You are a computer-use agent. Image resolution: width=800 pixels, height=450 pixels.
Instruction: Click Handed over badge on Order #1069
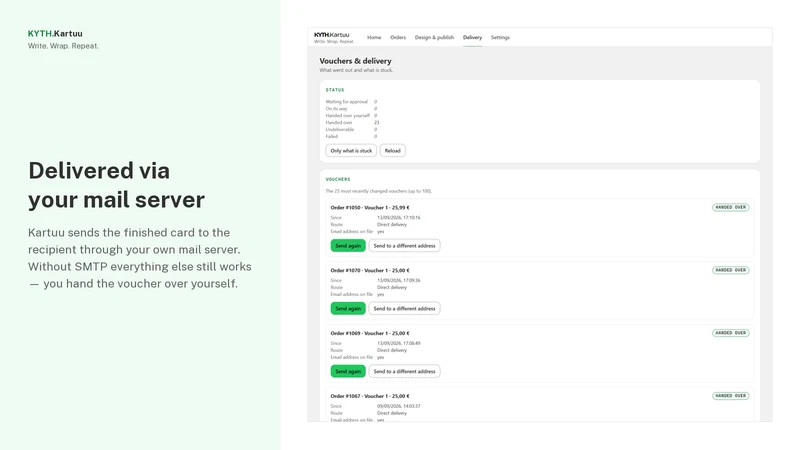pyautogui.click(x=731, y=333)
